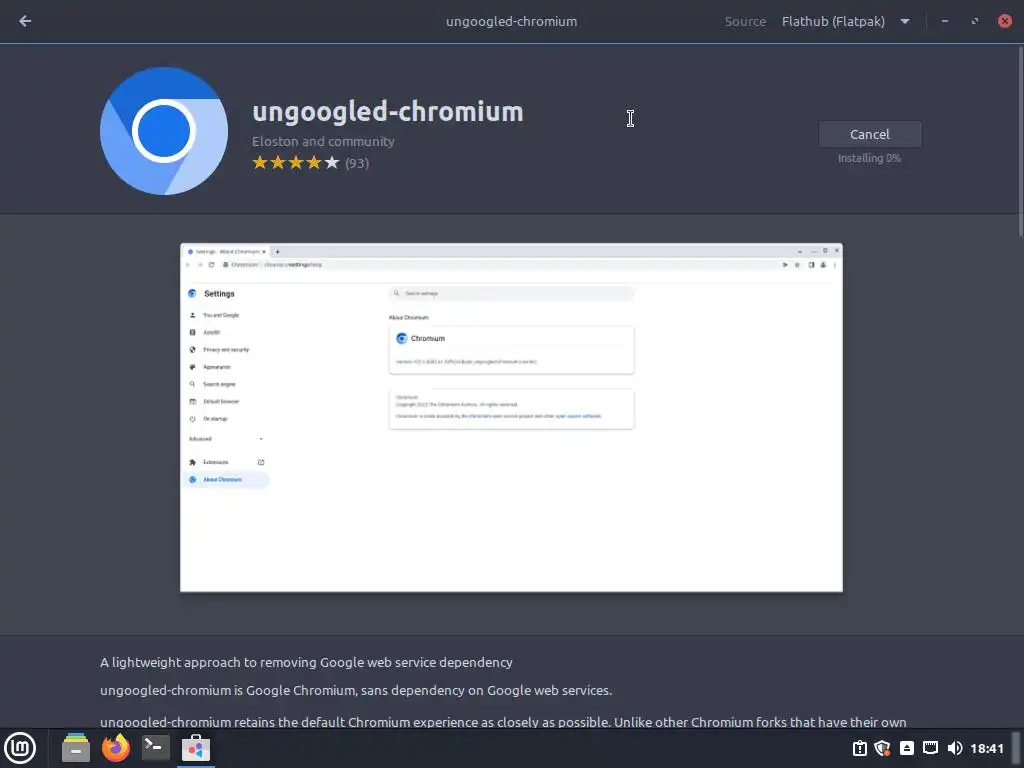The height and width of the screenshot is (768, 1024).
Task: Click the ungoogled-chromium heading text
Action: (388, 112)
